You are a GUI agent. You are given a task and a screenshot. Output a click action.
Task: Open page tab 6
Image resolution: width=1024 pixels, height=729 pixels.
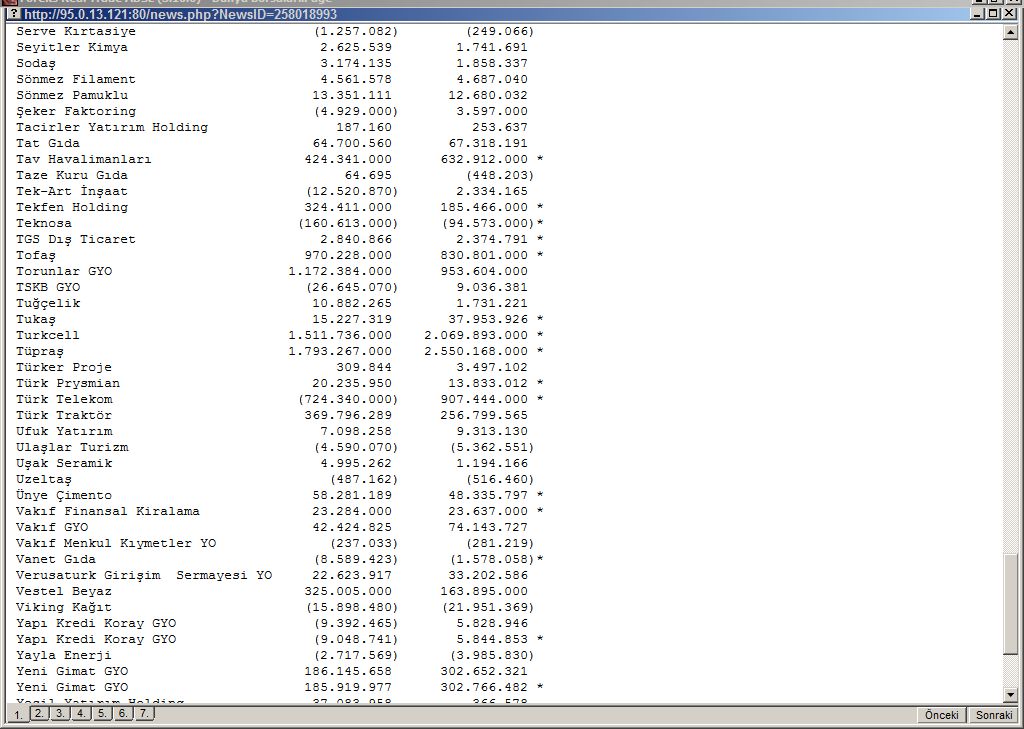click(123, 713)
